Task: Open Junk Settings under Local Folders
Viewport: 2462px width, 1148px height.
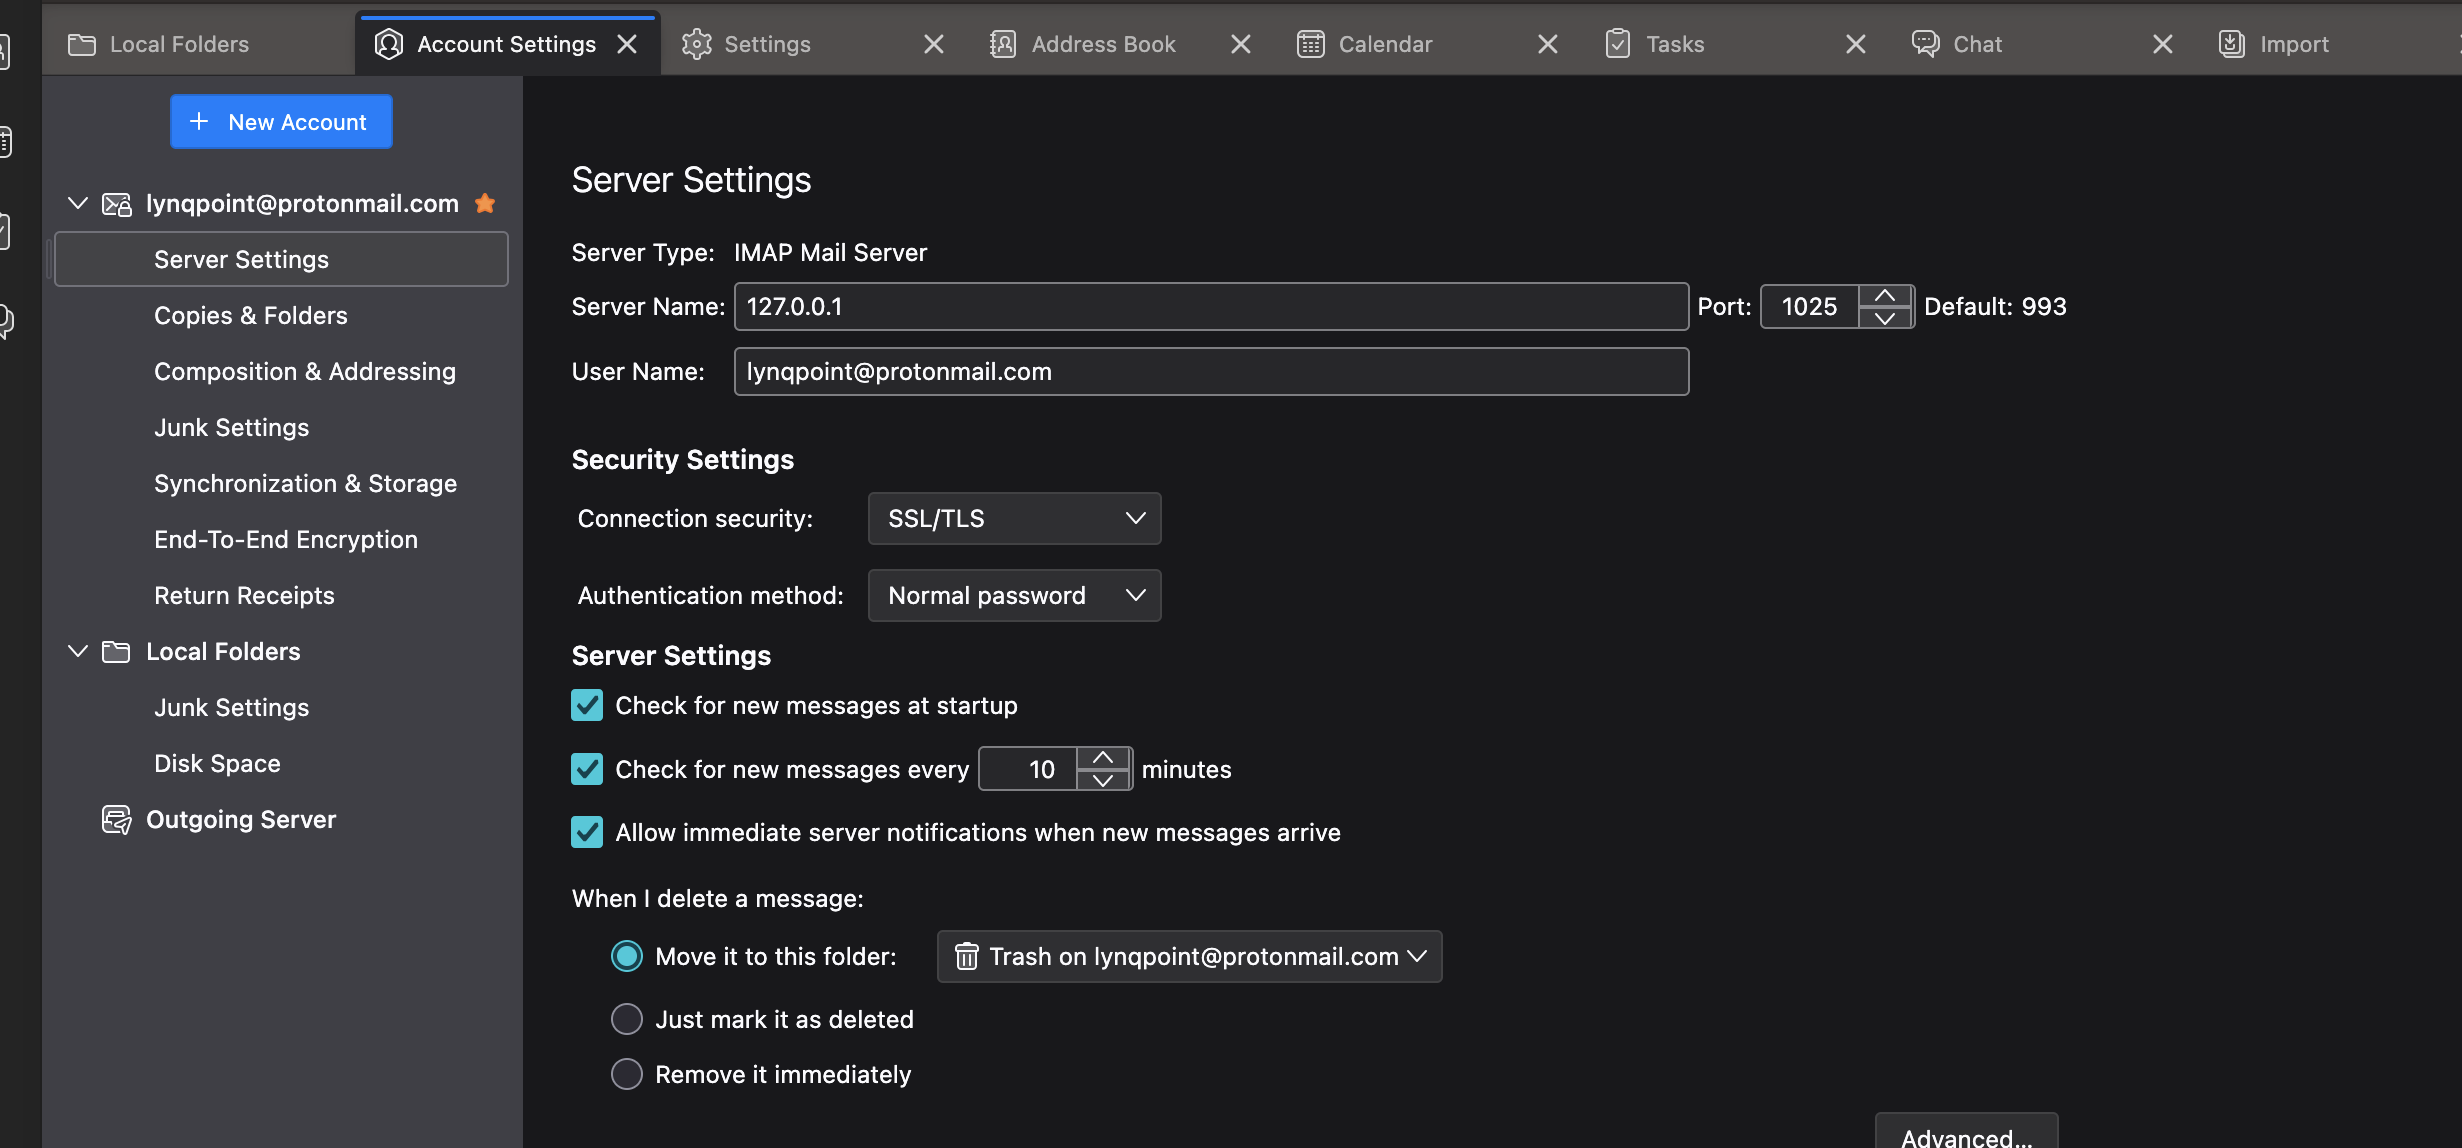Action: pyautogui.click(x=280, y=707)
